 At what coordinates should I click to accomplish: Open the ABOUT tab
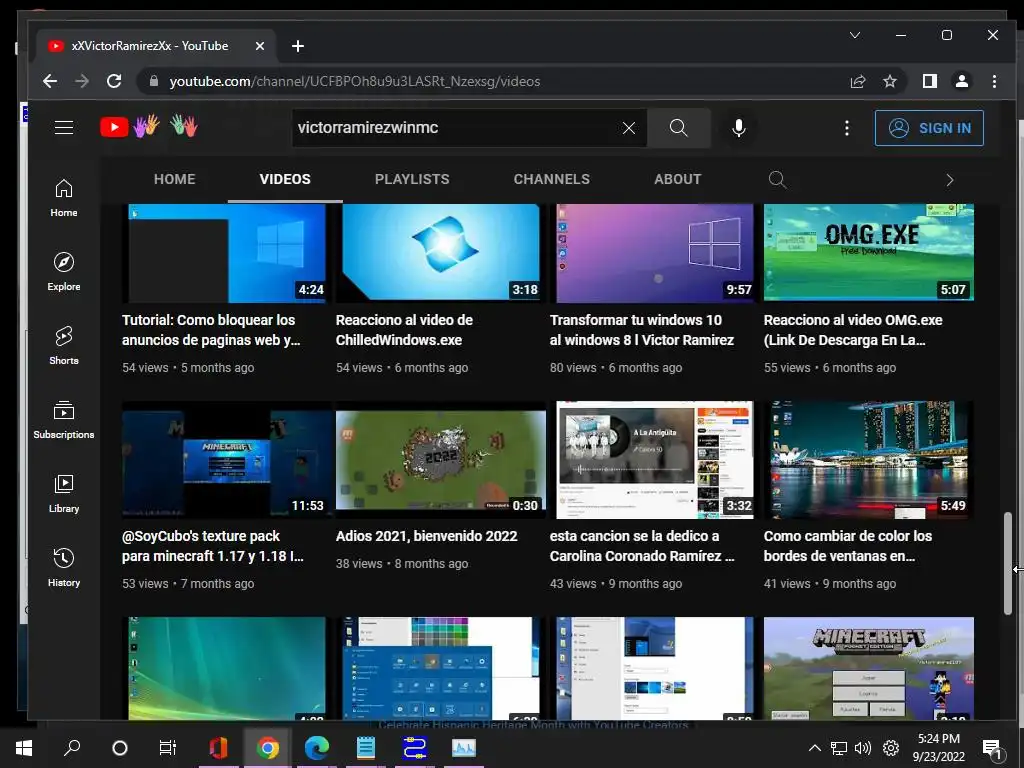click(x=678, y=179)
